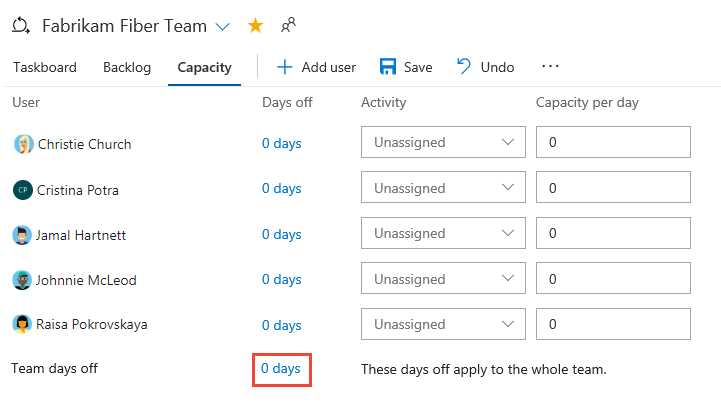Image resolution: width=721 pixels, height=403 pixels.
Task: Expand the Fabrikam Fiber Team selector chevron
Action: [x=222, y=27]
